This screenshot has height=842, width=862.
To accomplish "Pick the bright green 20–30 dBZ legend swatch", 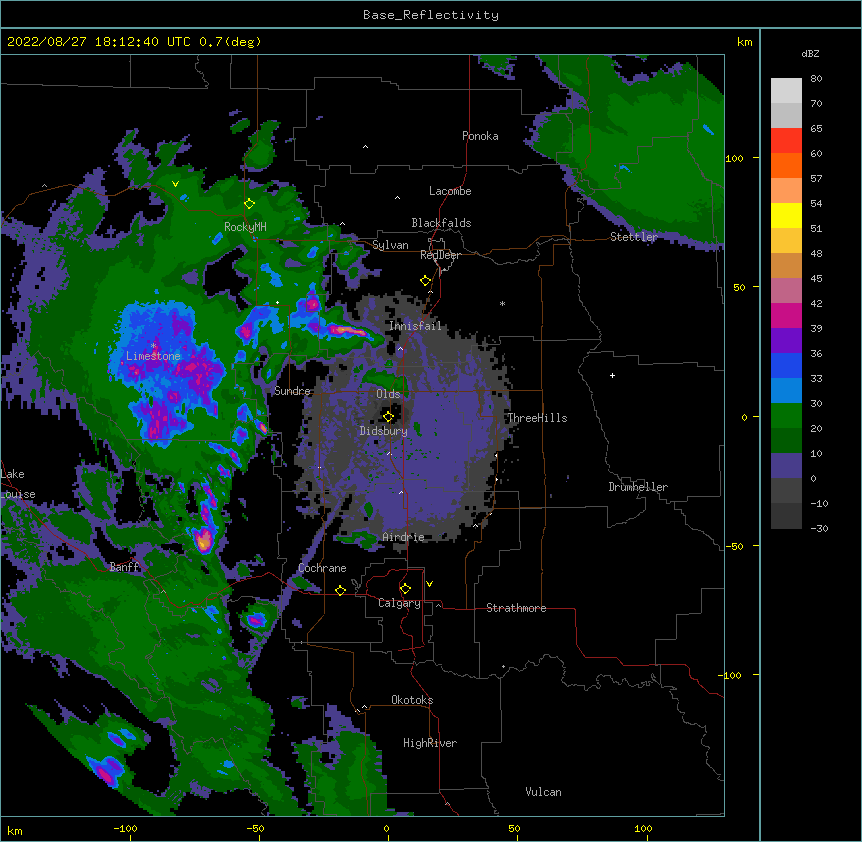I will [x=786, y=416].
